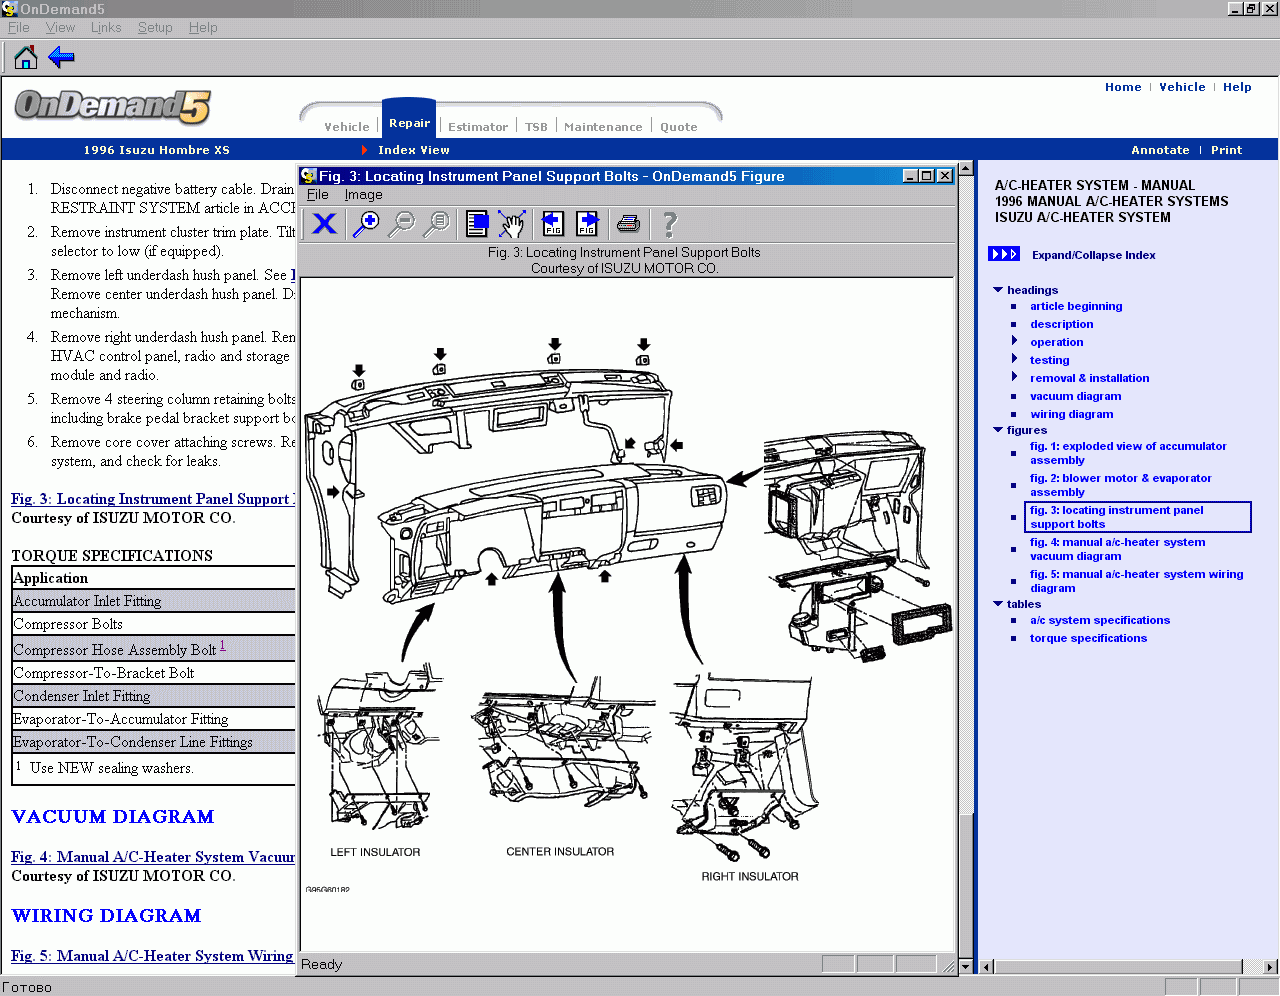Click the Print link in blue bar
Viewport: 1280px width, 996px height.
point(1226,150)
